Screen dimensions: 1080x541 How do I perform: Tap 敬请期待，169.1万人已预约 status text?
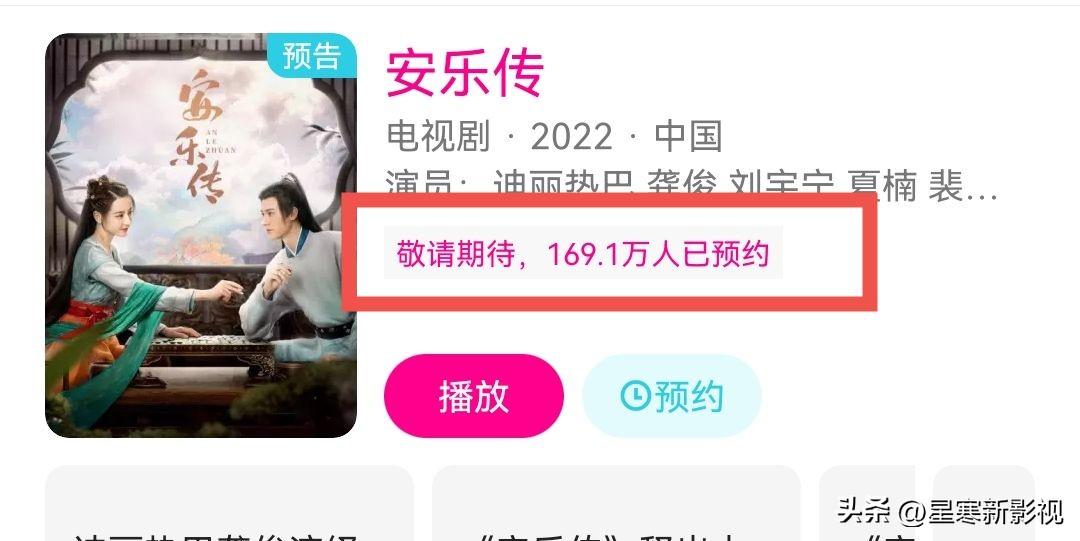pyautogui.click(x=583, y=253)
